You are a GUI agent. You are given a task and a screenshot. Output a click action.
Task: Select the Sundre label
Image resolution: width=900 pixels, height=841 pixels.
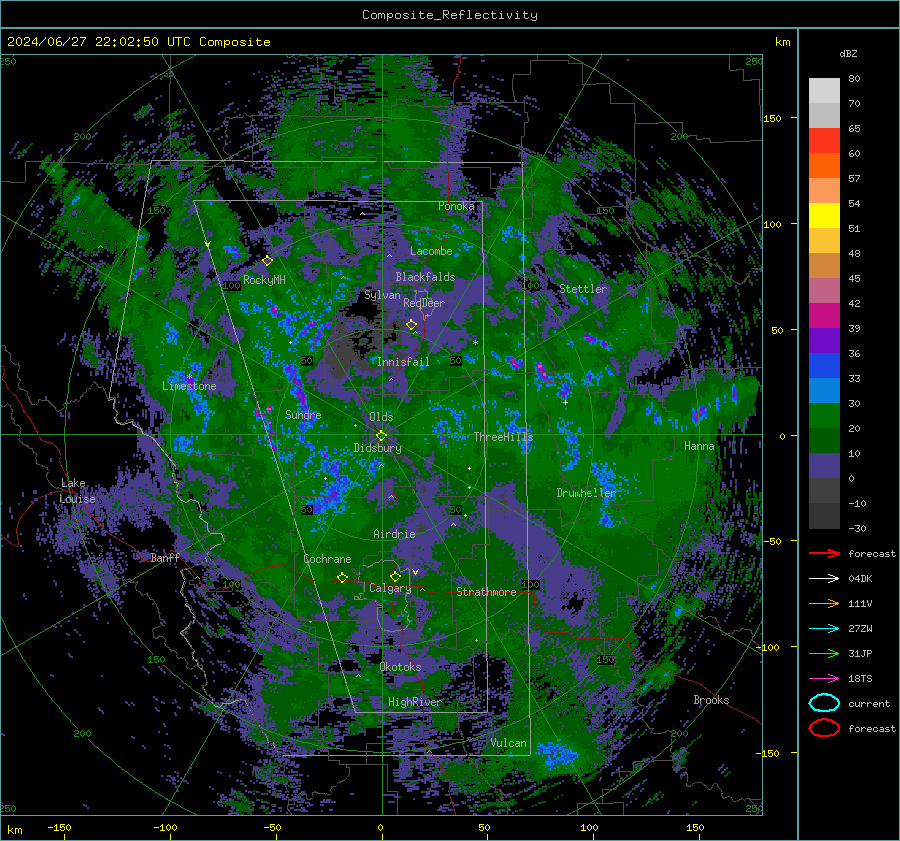point(303,414)
